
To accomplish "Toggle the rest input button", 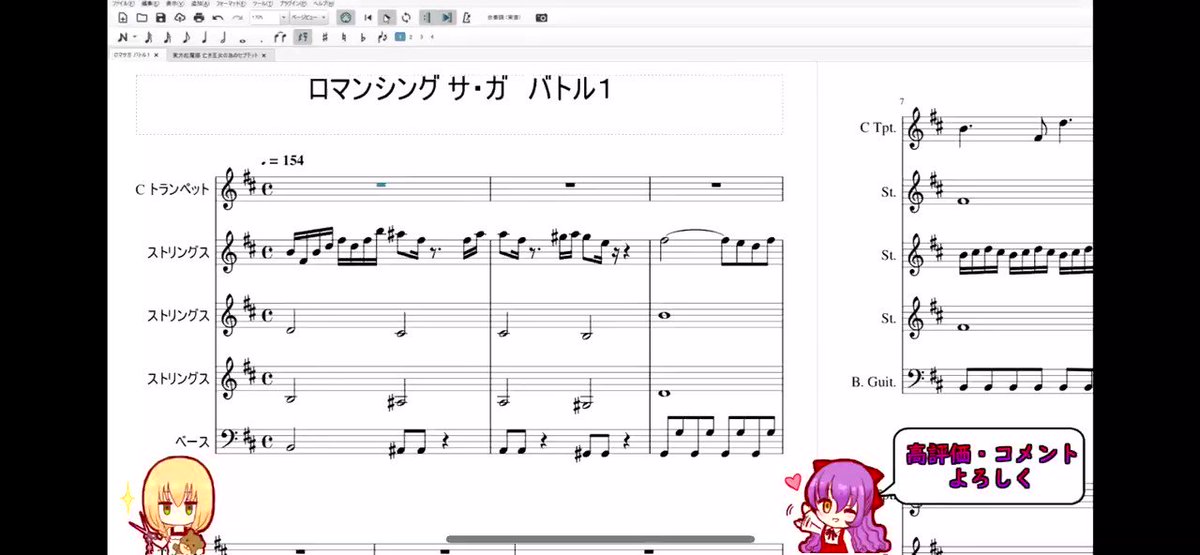I will pos(303,37).
